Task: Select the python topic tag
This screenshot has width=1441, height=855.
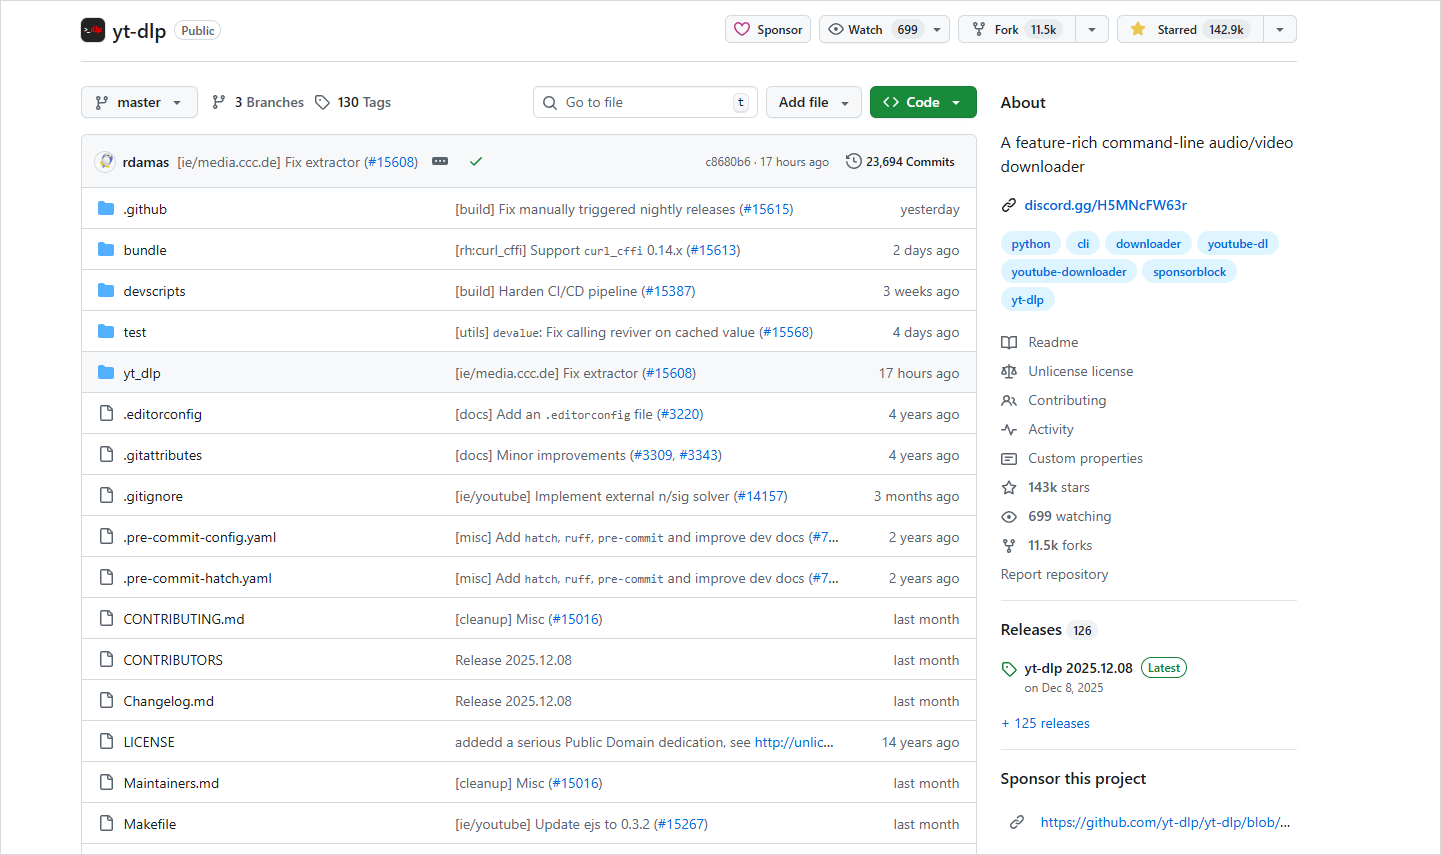Action: [1031, 244]
